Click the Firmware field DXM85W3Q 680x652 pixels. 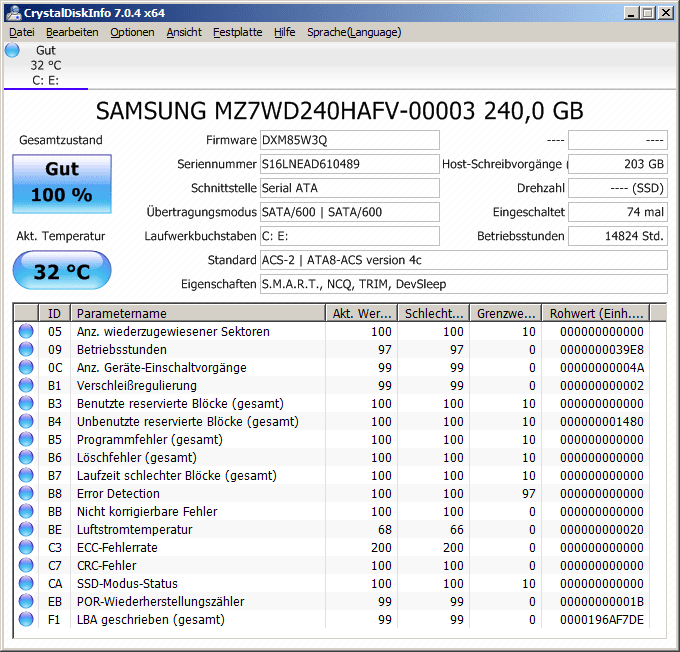click(x=350, y=140)
